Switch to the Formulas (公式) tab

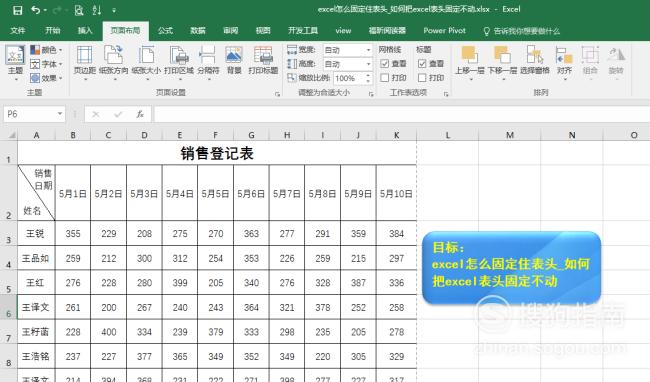(165, 31)
